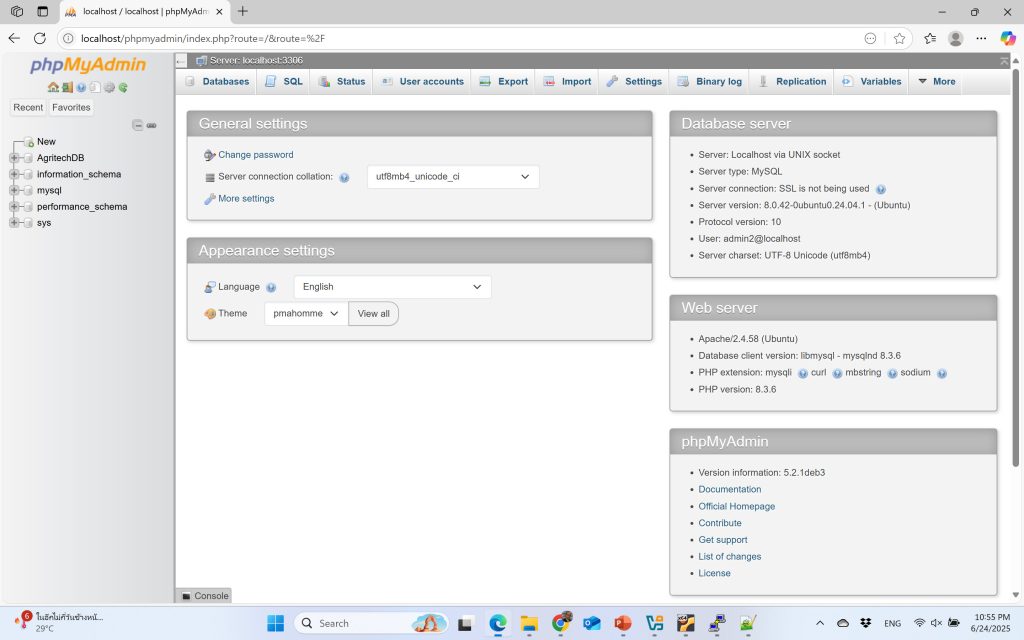Click the help icon right after sodium extension
Screen dimensions: 1024x640
pos(942,374)
